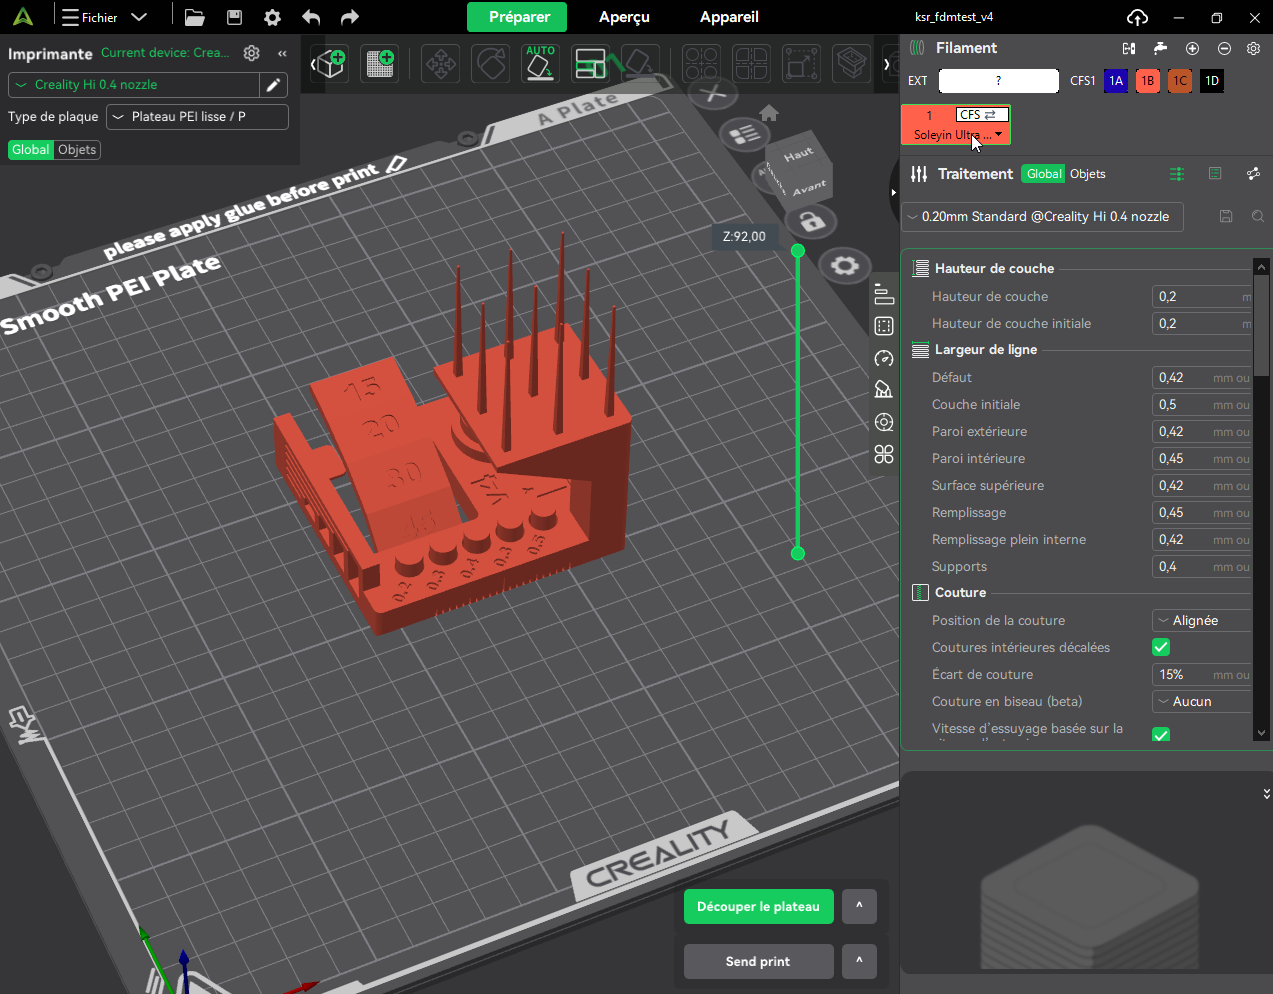
Task: Open the Appareil tab
Action: coord(729,17)
